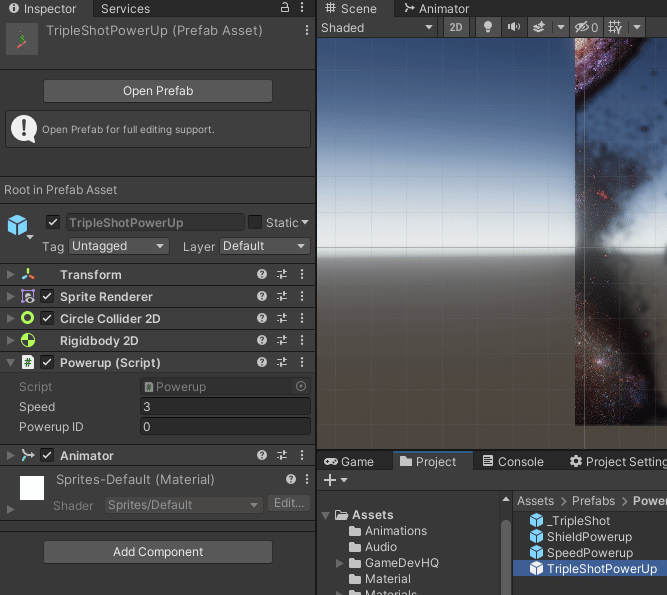Viewport: 667px width, 595px height.
Task: Open Animator preset settings icon
Action: click(x=282, y=456)
